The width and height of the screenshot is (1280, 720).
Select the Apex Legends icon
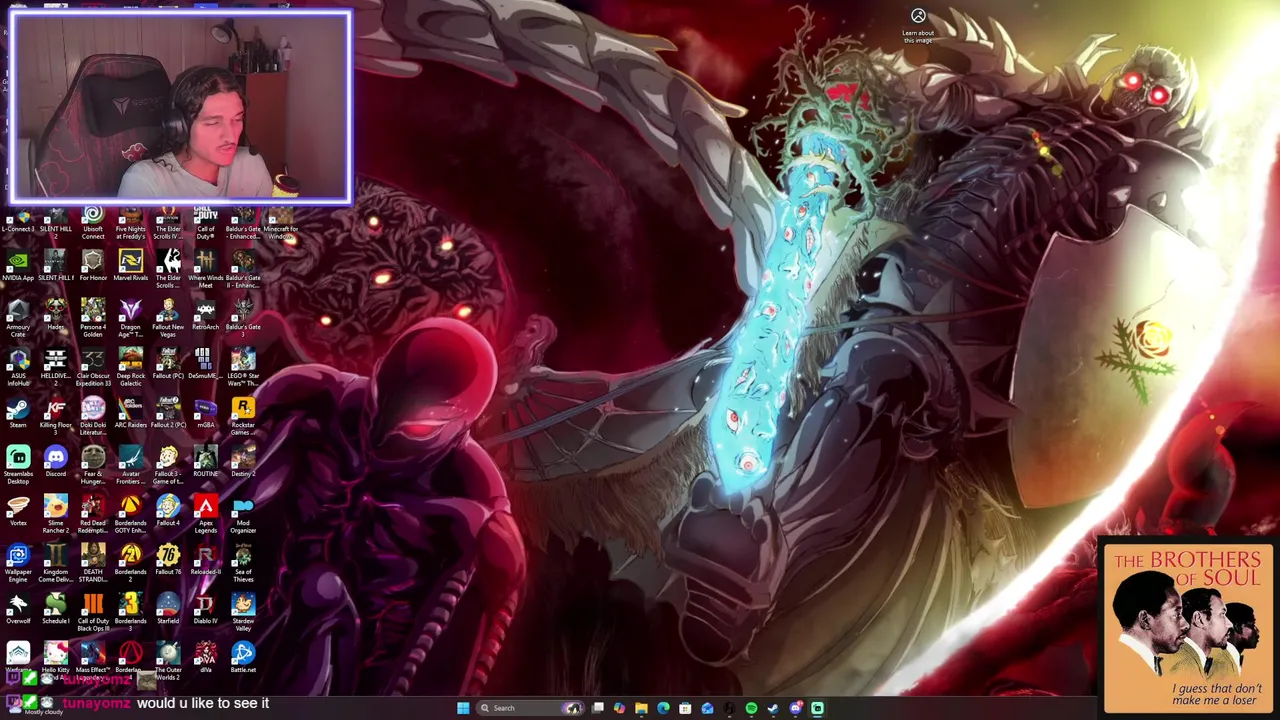(205, 514)
